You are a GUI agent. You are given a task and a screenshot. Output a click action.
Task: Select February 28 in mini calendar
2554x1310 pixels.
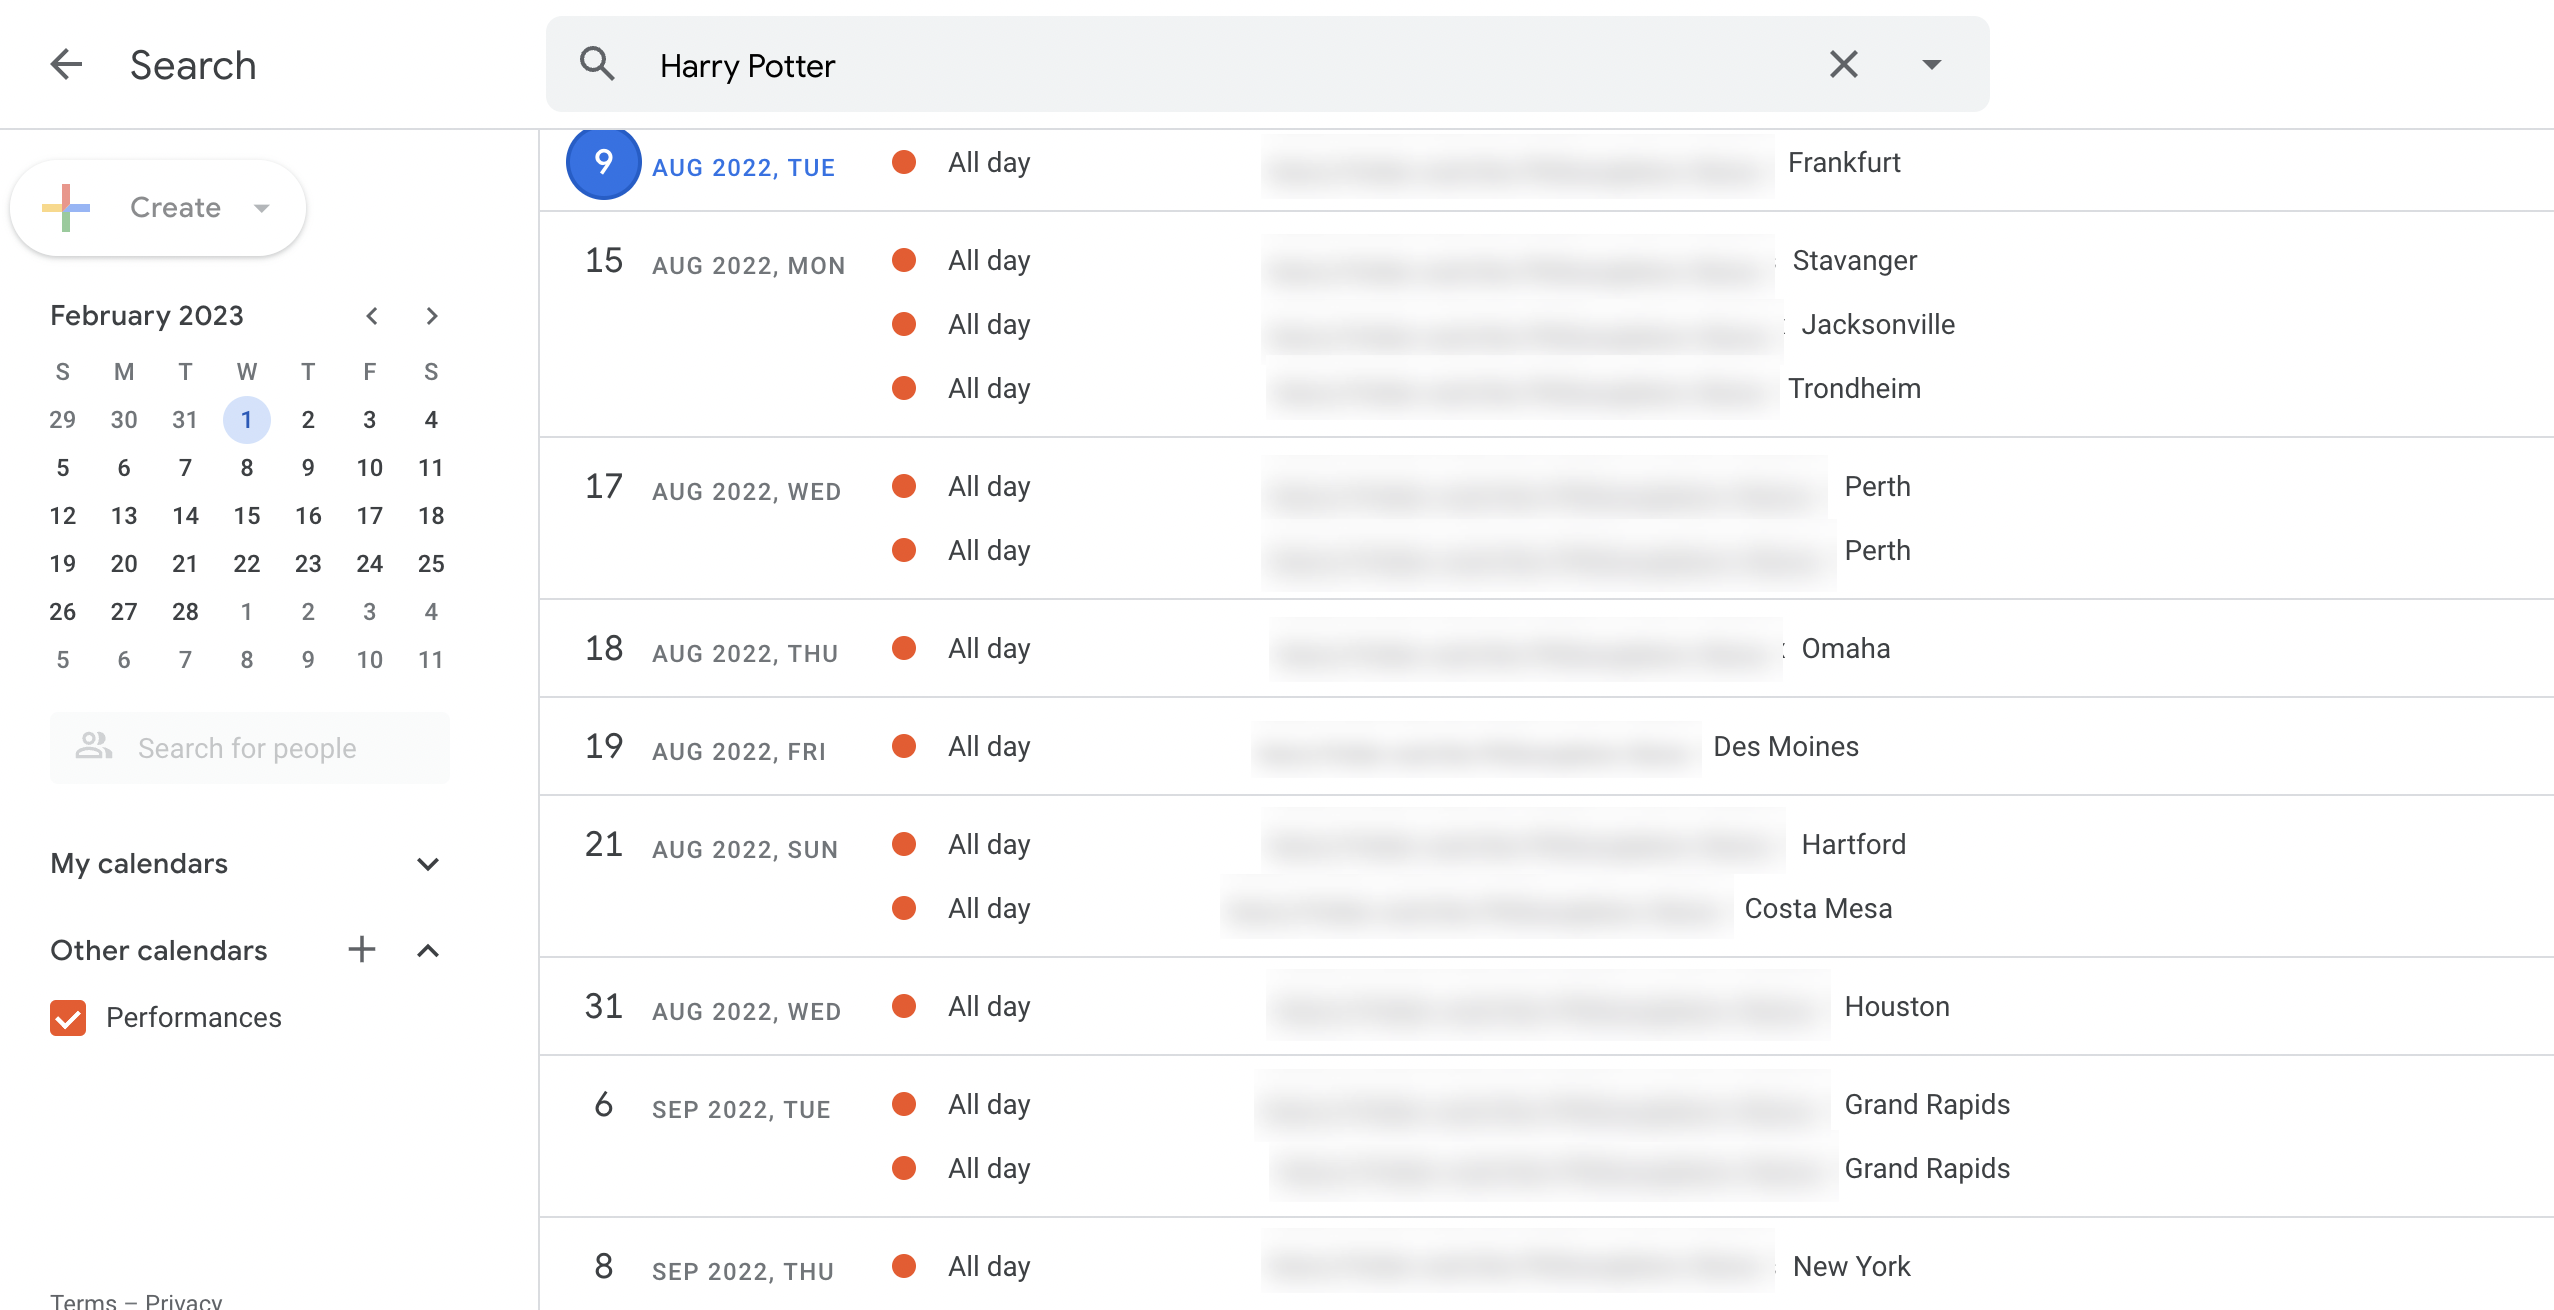185,612
